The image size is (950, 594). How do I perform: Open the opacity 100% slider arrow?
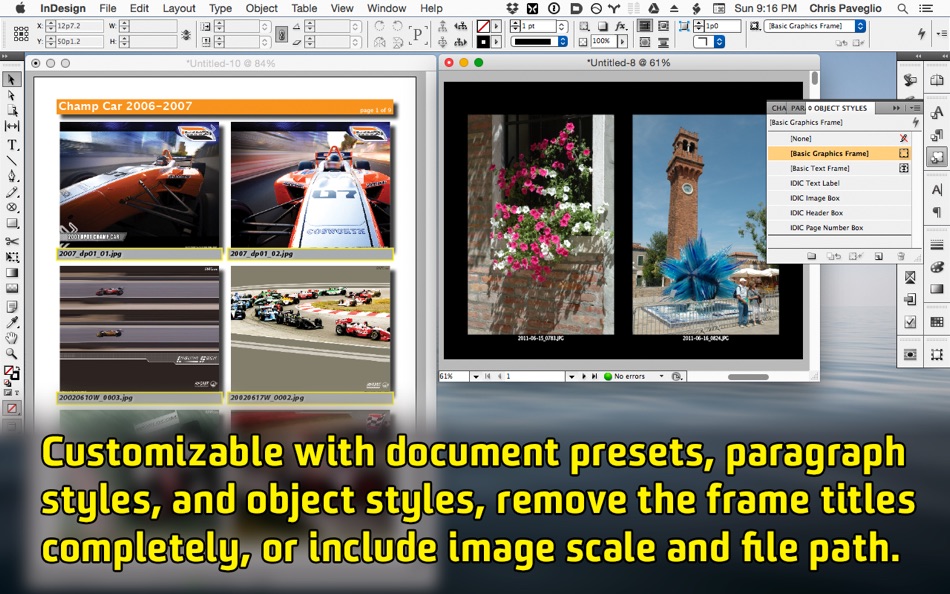click(x=622, y=42)
